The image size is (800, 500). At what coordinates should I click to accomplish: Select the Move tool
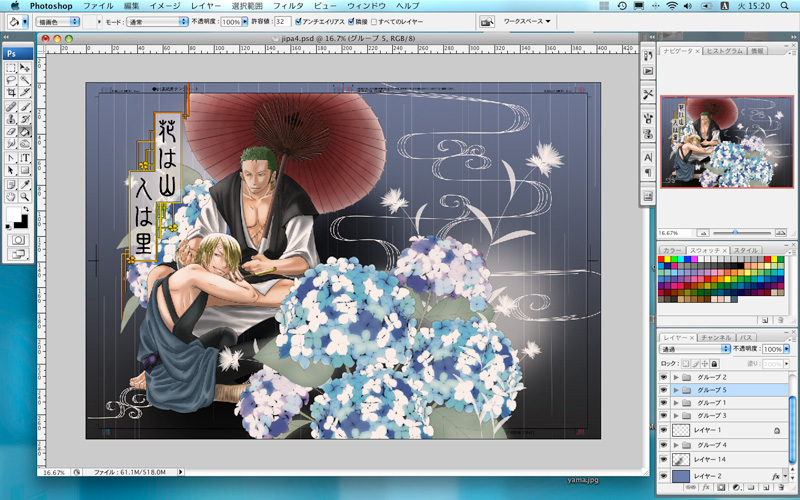24,68
